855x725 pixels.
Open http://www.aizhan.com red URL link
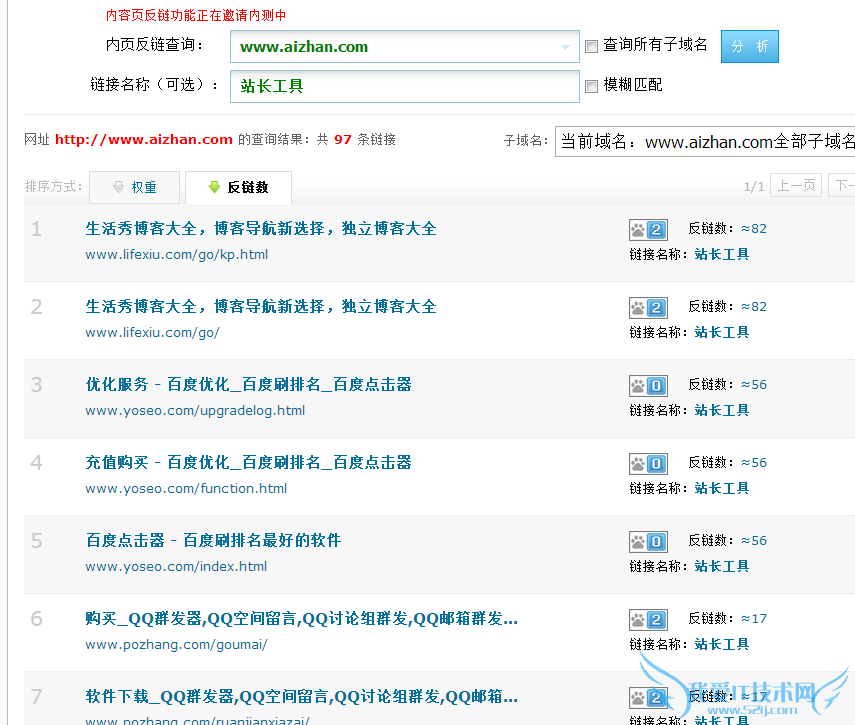coord(143,140)
